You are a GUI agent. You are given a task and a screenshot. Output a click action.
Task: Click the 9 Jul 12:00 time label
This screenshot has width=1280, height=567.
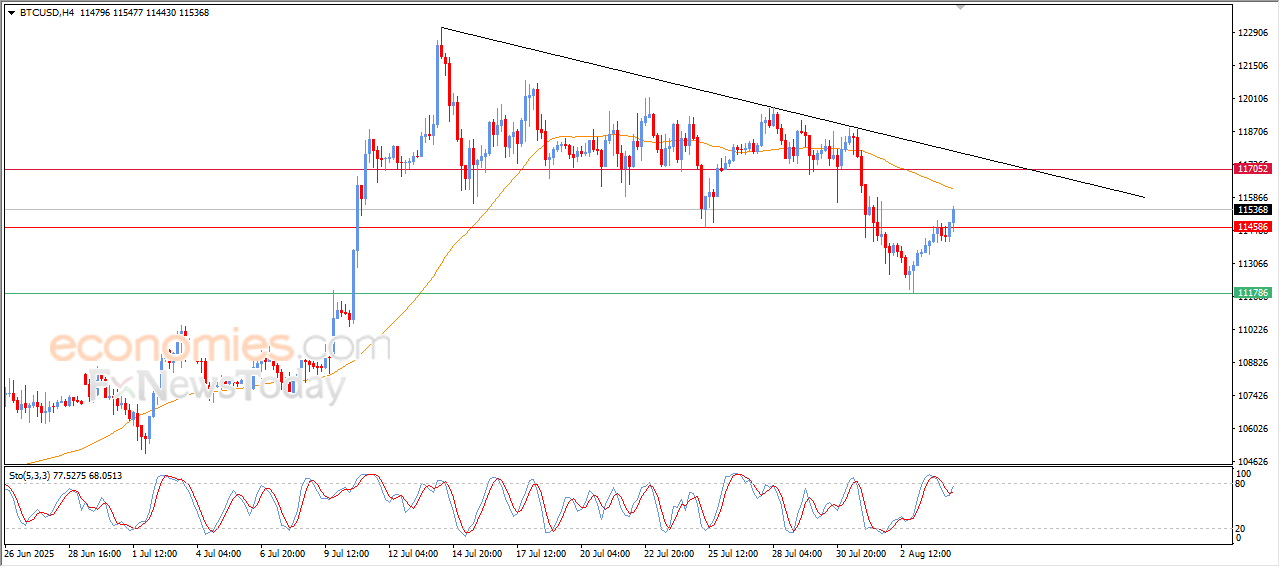pyautogui.click(x=347, y=553)
